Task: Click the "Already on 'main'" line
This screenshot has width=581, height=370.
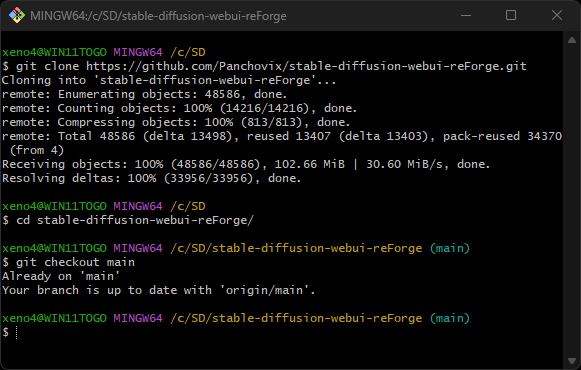Action: [x=61, y=276]
